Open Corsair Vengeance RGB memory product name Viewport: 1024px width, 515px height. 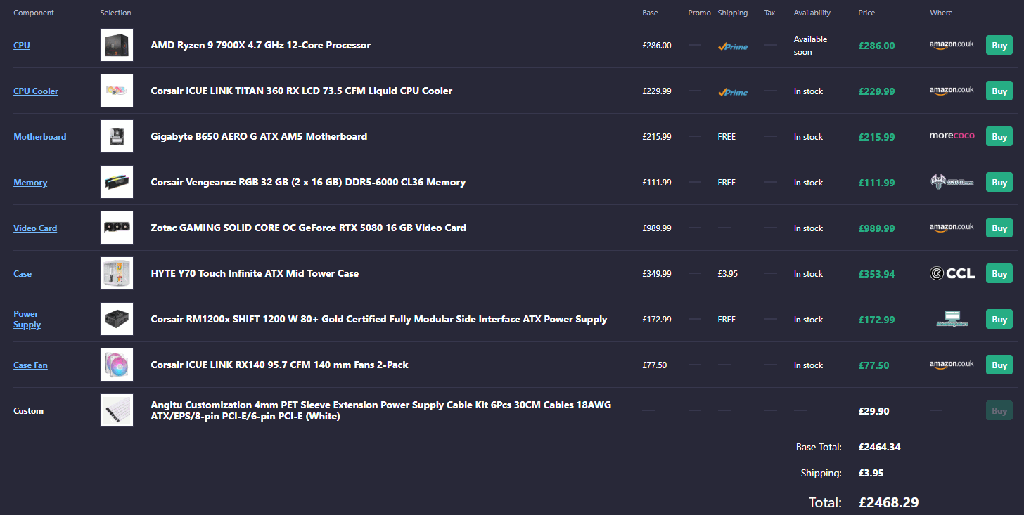click(308, 182)
